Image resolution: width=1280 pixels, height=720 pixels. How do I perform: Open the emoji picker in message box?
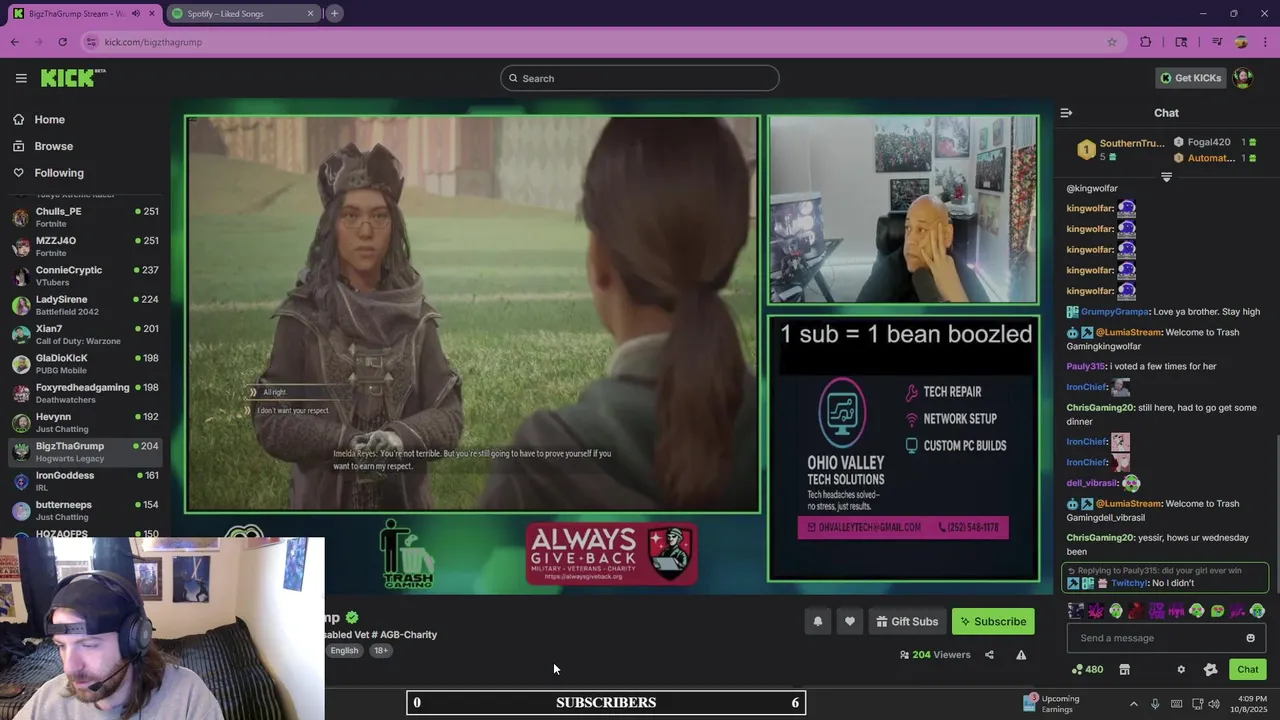pyautogui.click(x=1250, y=638)
